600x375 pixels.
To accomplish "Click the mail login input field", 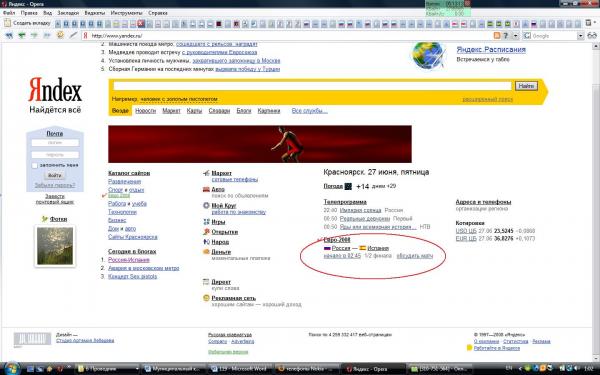I will [55, 143].
